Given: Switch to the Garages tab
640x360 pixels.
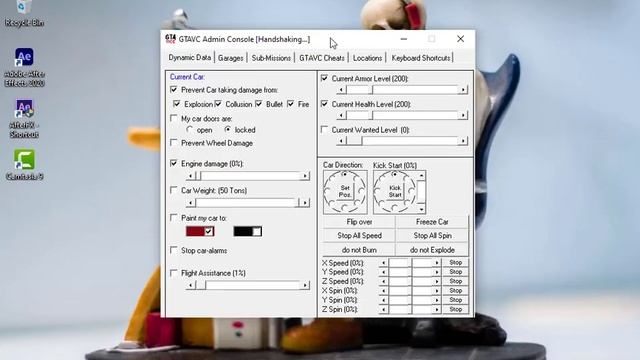Looking at the screenshot, I should [231, 58].
